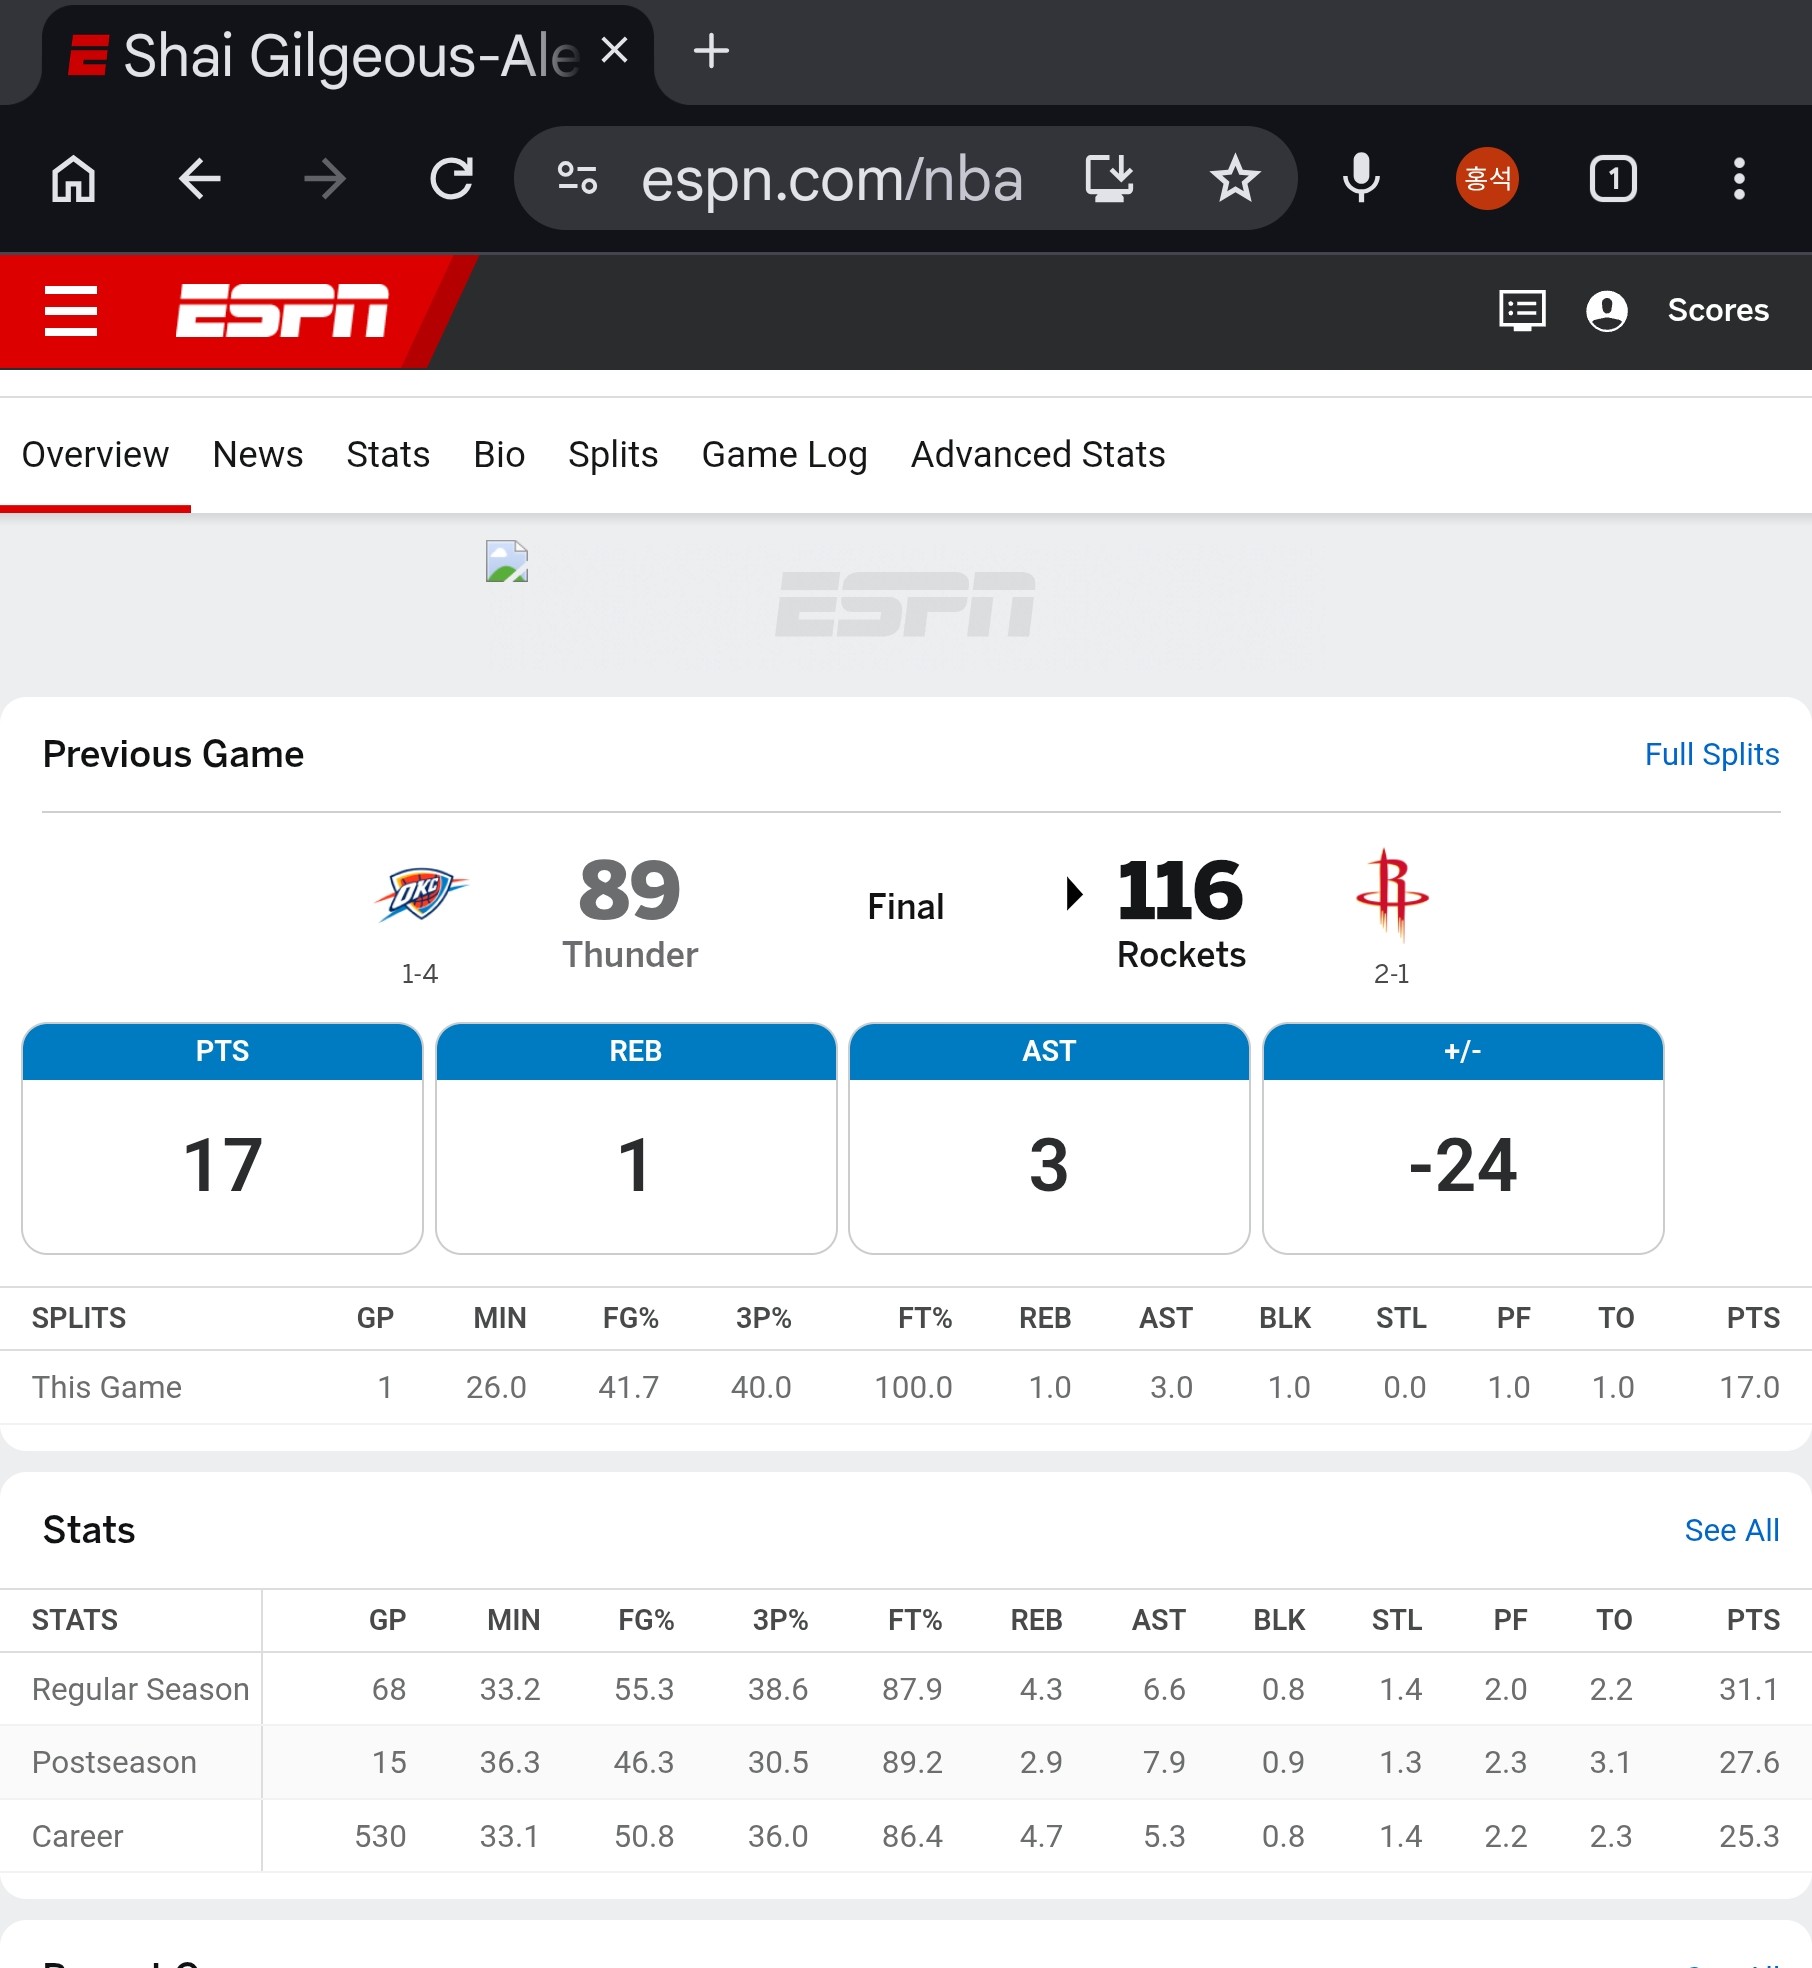Open the Game Log tab
Viewport: 1812px width, 1968px height.
click(x=784, y=455)
